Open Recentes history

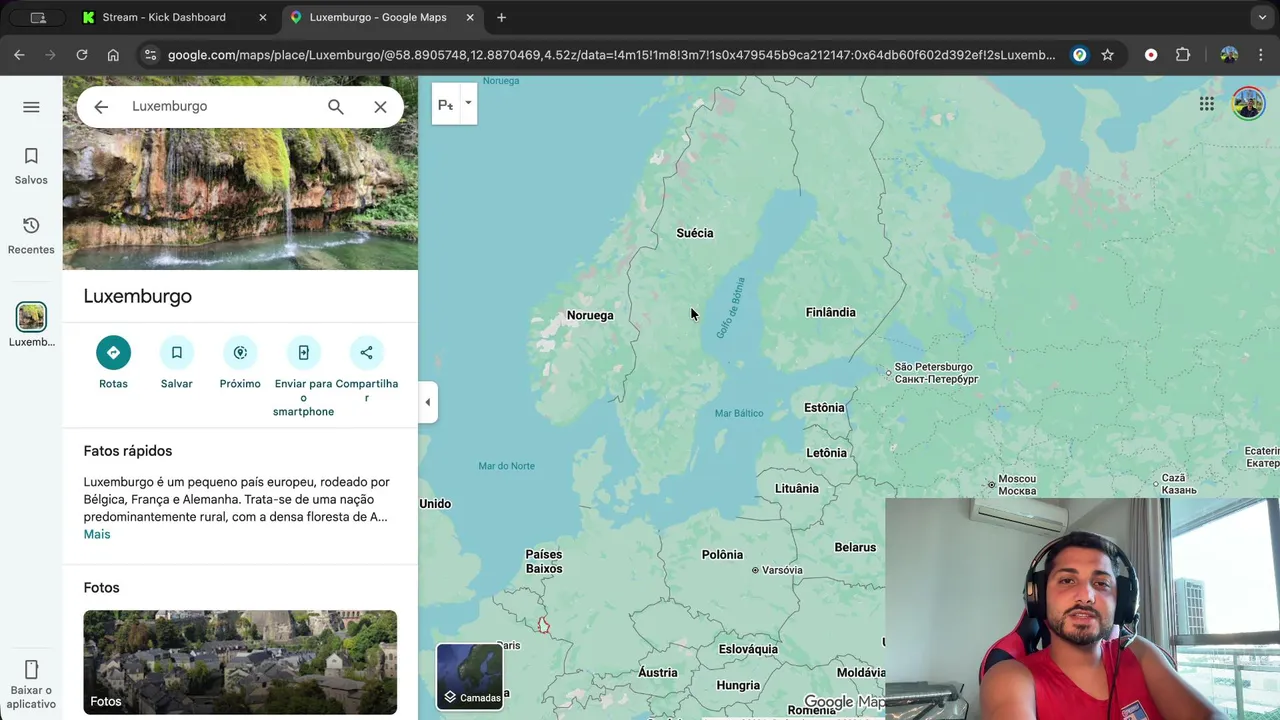31,236
